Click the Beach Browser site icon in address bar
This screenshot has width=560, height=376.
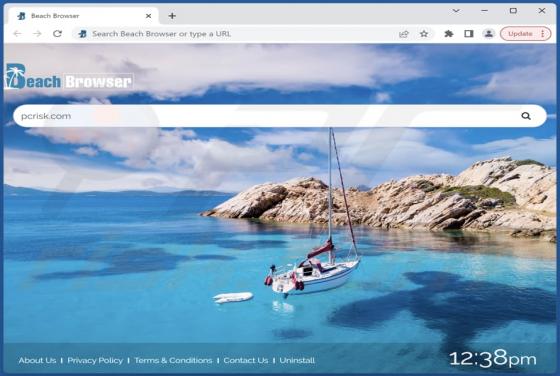[x=82, y=34]
